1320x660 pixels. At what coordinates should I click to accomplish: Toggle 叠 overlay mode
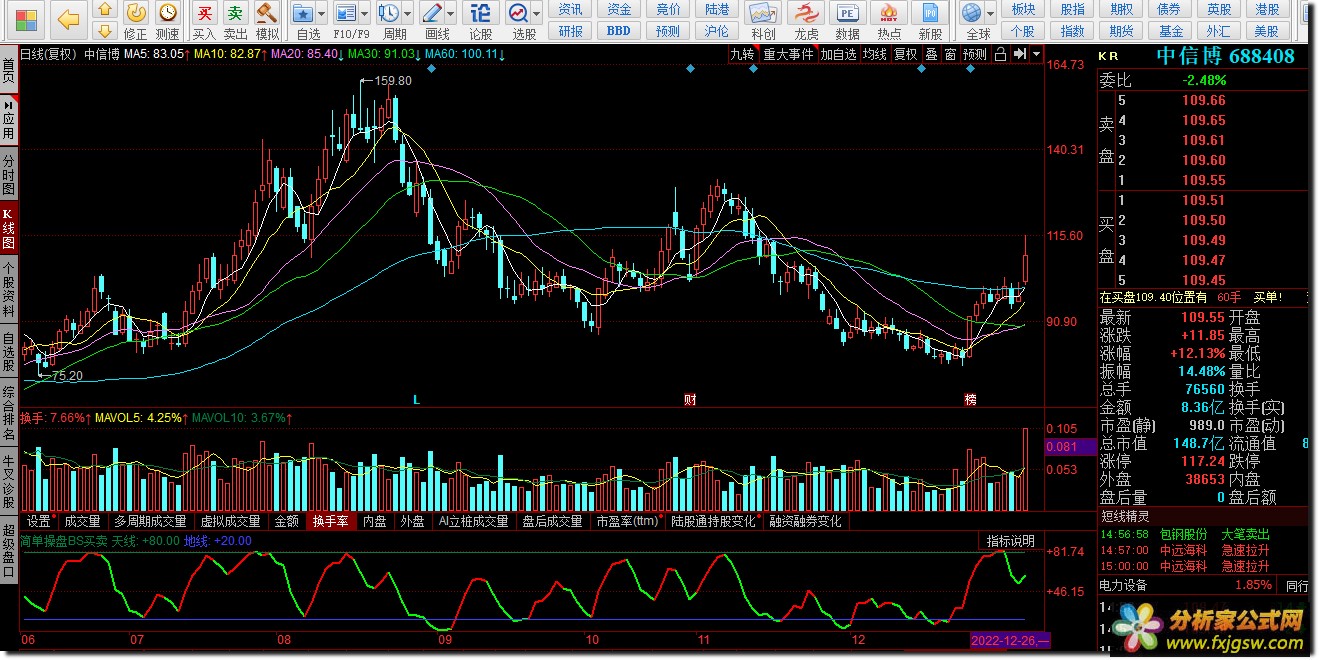tap(931, 54)
